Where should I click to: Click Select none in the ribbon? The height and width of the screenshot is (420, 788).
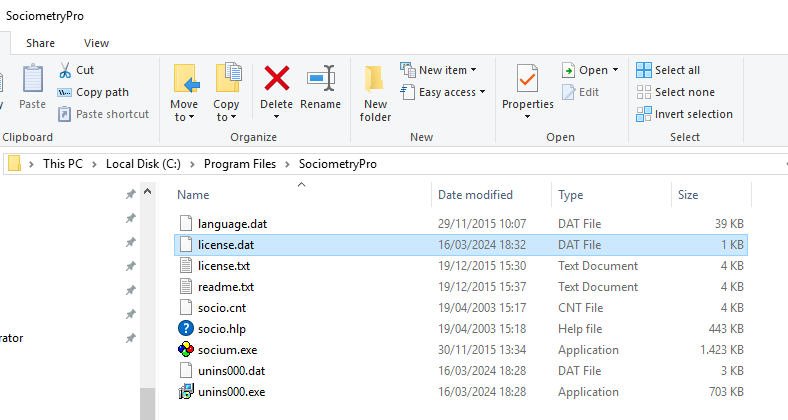click(x=684, y=92)
